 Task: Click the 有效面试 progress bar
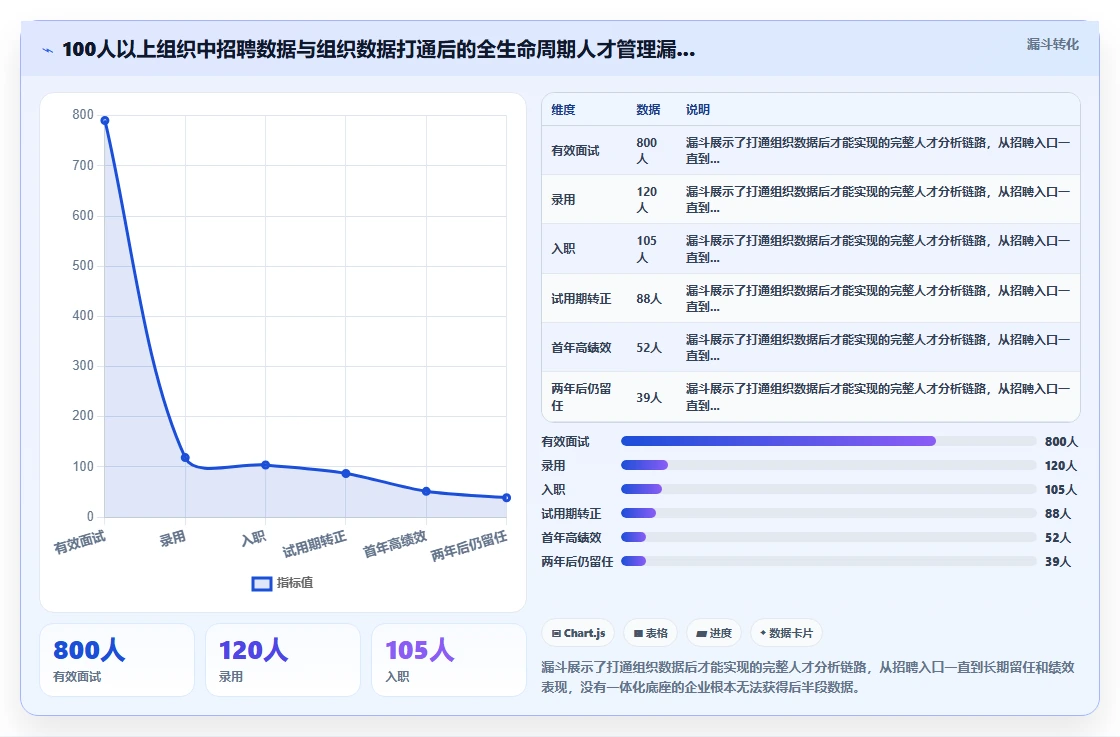(829, 441)
